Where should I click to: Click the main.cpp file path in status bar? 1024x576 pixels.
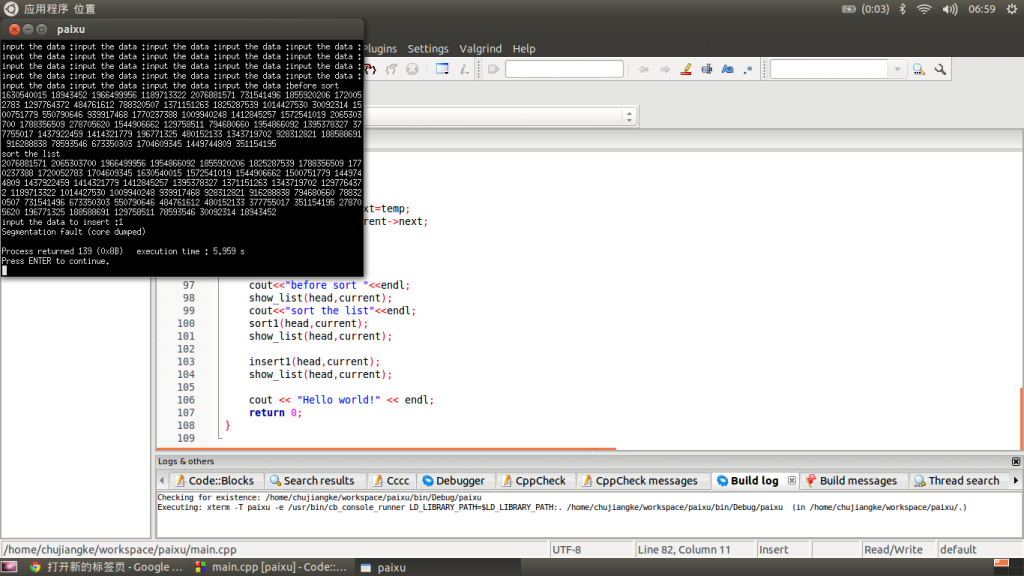coord(120,550)
